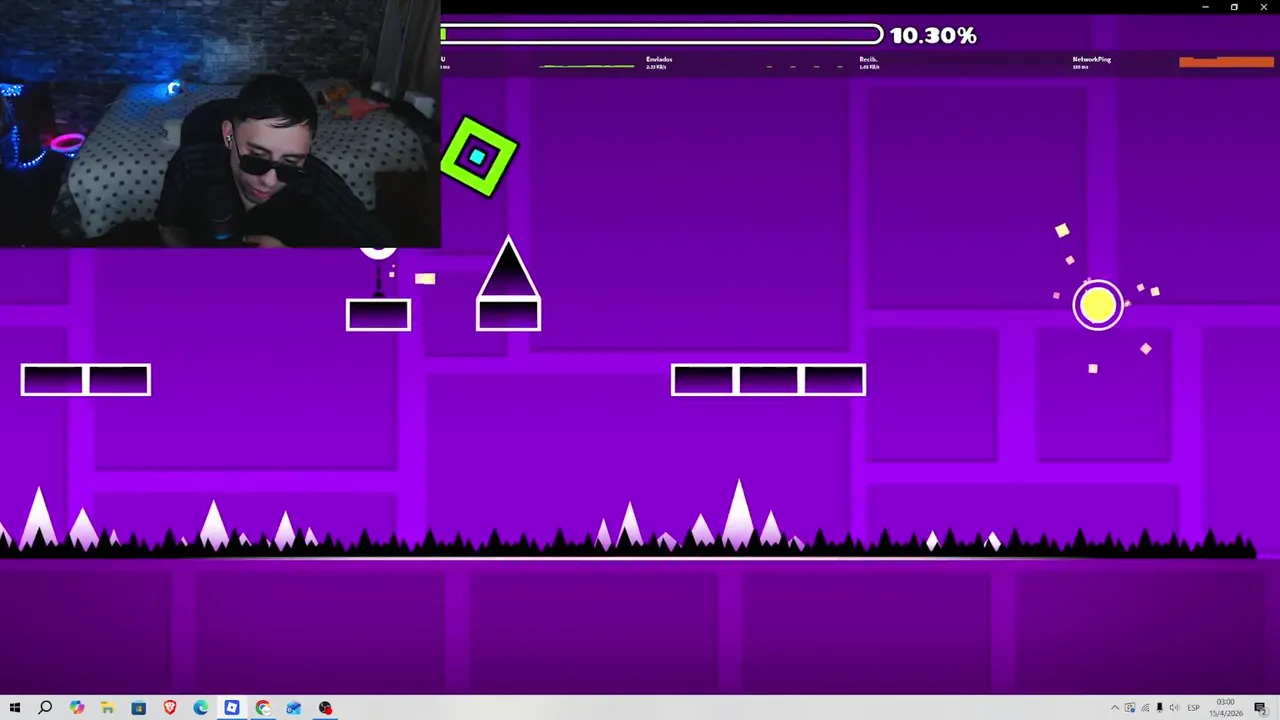Open File Explorer from taskbar
The height and width of the screenshot is (720, 1280).
pyautogui.click(x=107, y=708)
